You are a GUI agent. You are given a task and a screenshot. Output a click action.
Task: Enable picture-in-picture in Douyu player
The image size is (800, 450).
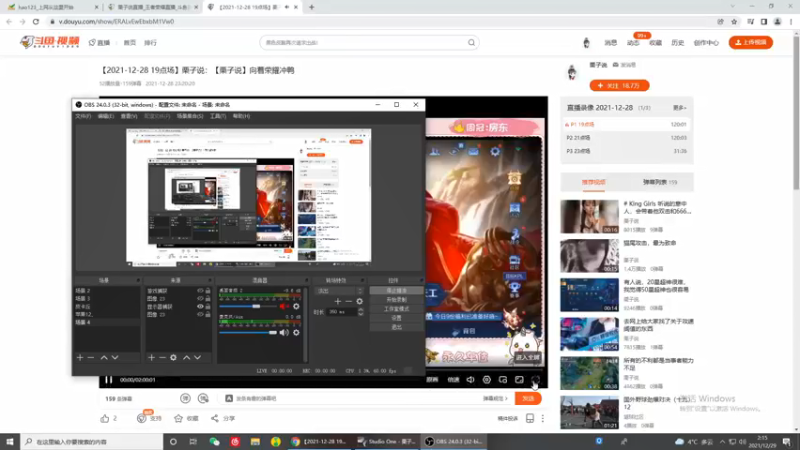tap(503, 380)
